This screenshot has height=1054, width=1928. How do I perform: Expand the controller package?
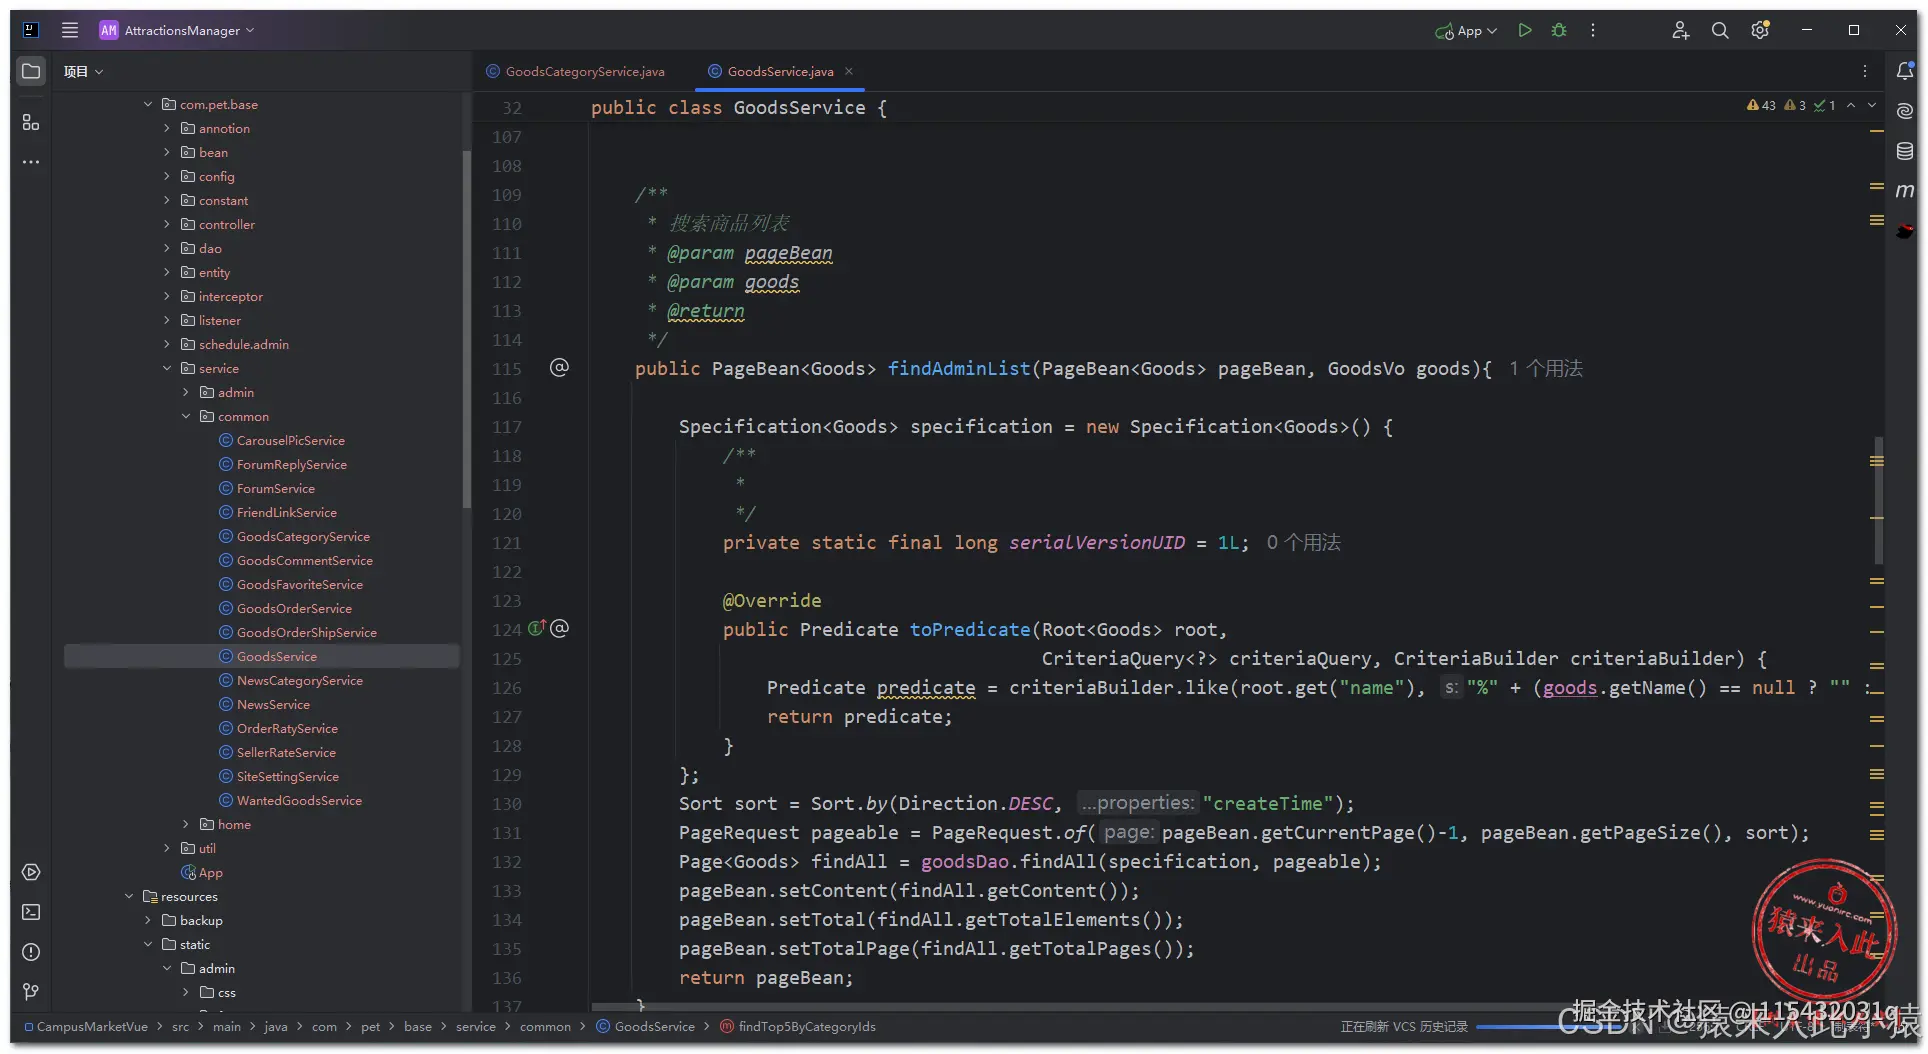point(167,224)
